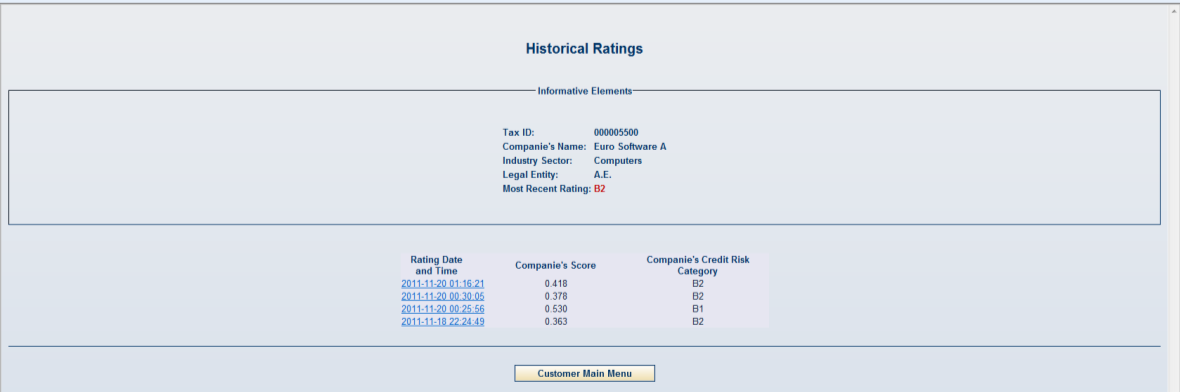Screen dimensions: 1180x392
Task: Open the 2011-11-18 22:24:49 rating link
Action: [442, 322]
